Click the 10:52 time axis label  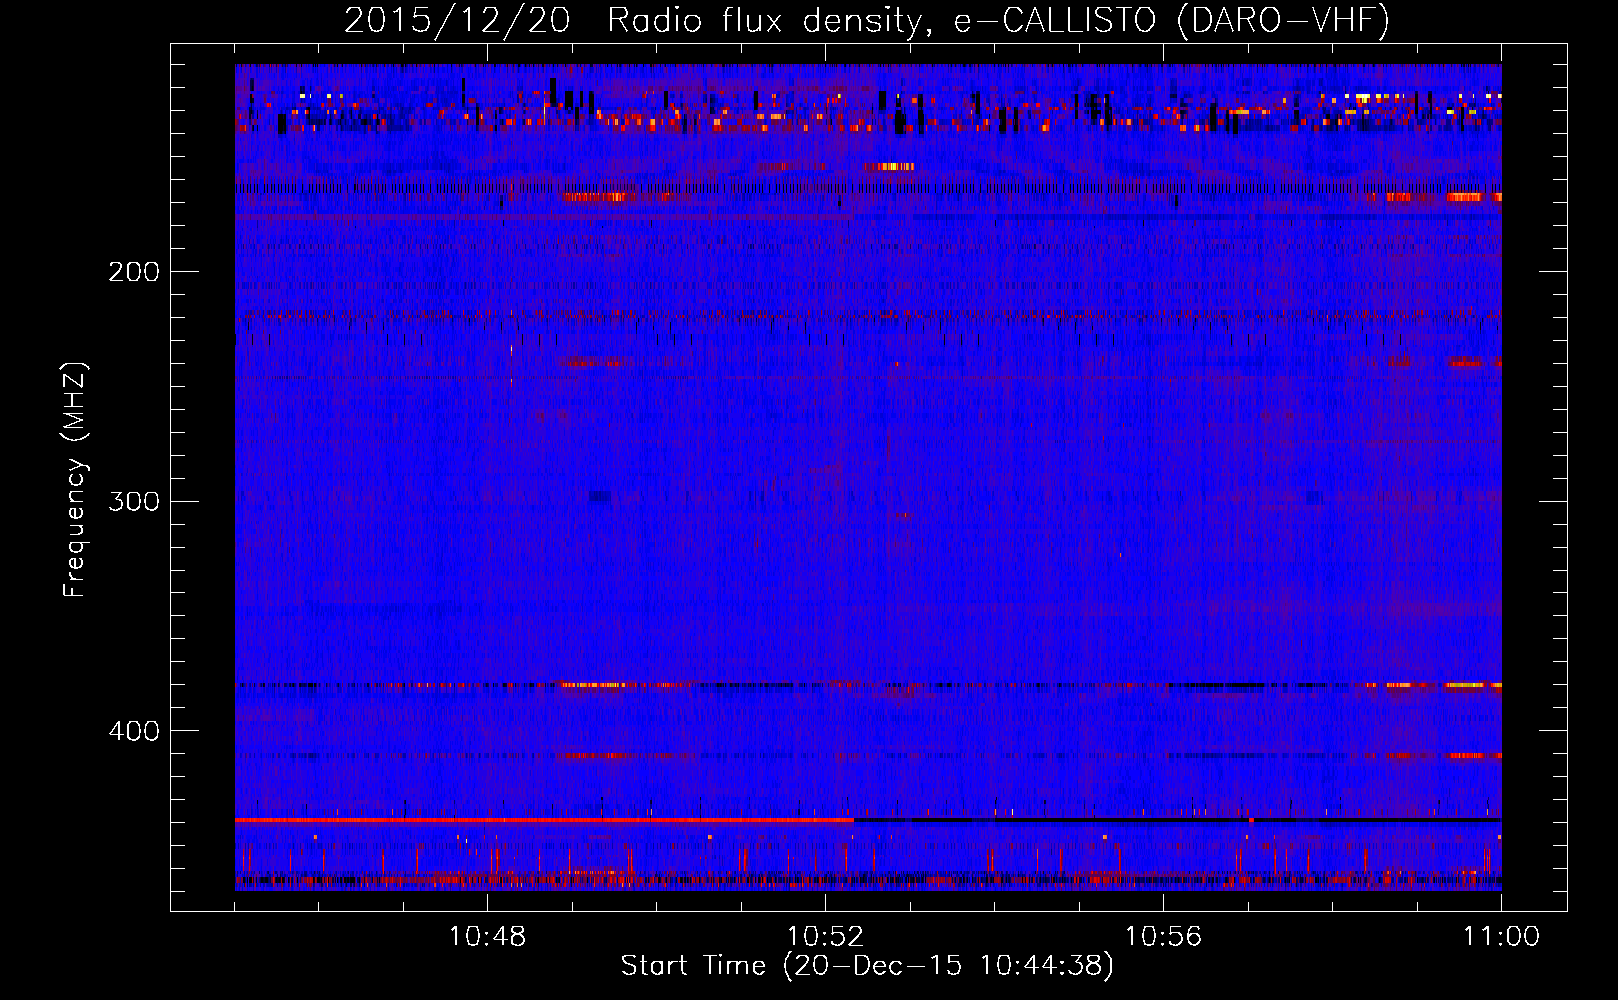pos(825,937)
